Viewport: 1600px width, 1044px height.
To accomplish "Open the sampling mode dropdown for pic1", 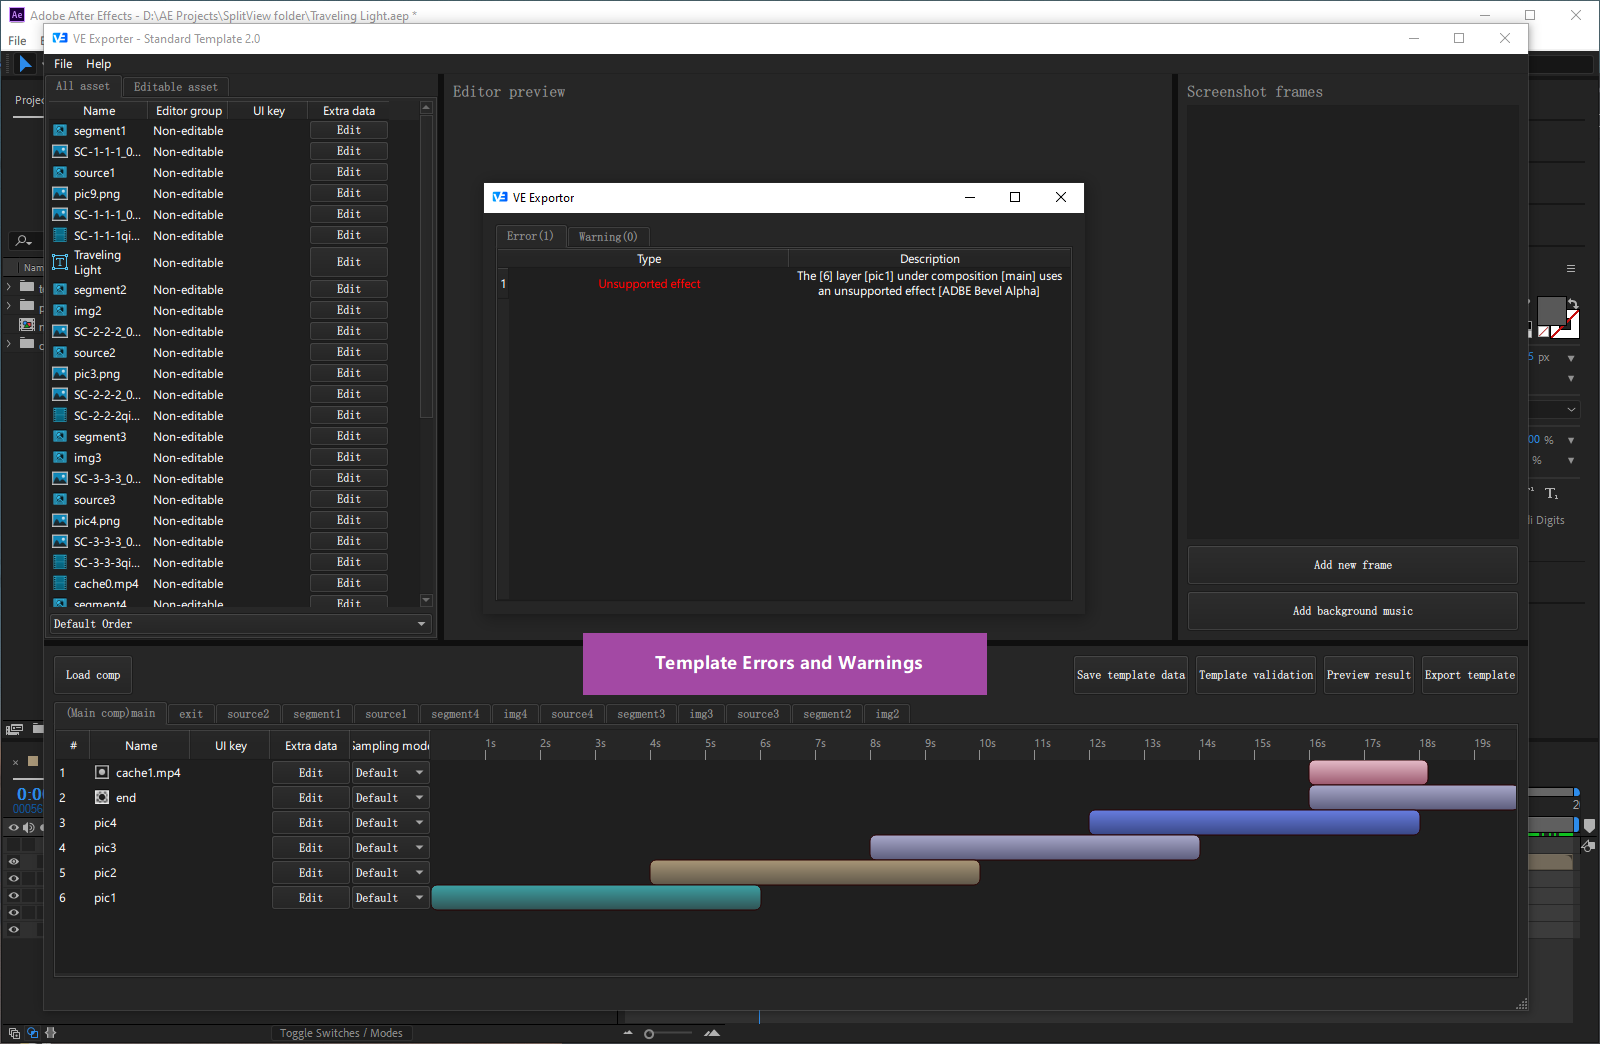I will coord(390,897).
